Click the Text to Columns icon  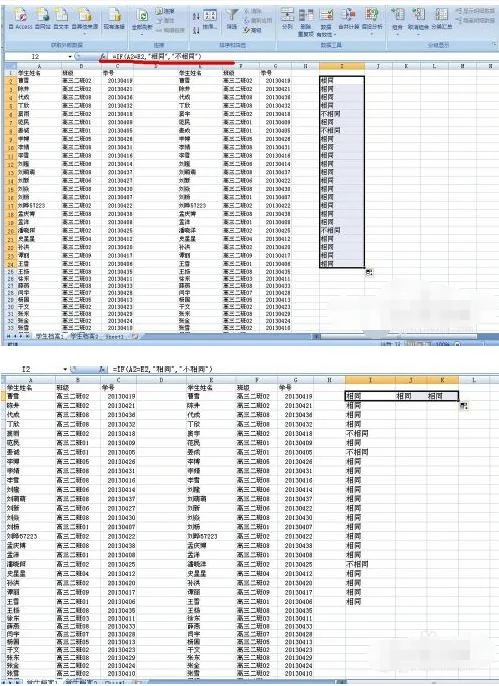pos(287,18)
